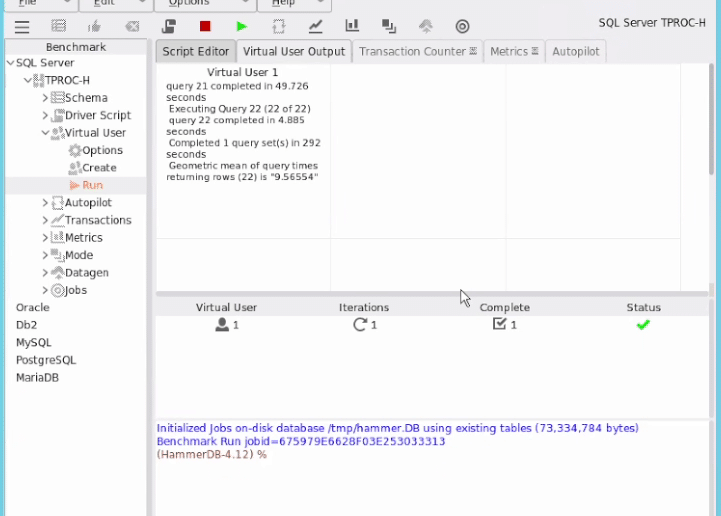Click the Create users icon in tree

tap(74, 168)
